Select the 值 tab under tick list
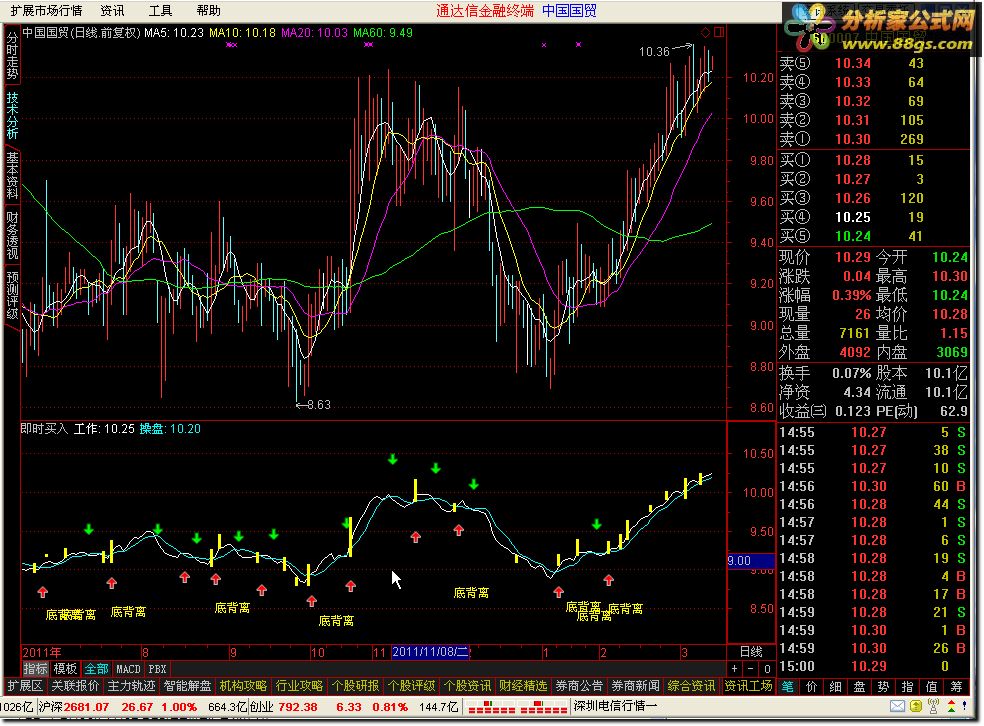This screenshot has width=984, height=726. click(x=931, y=686)
